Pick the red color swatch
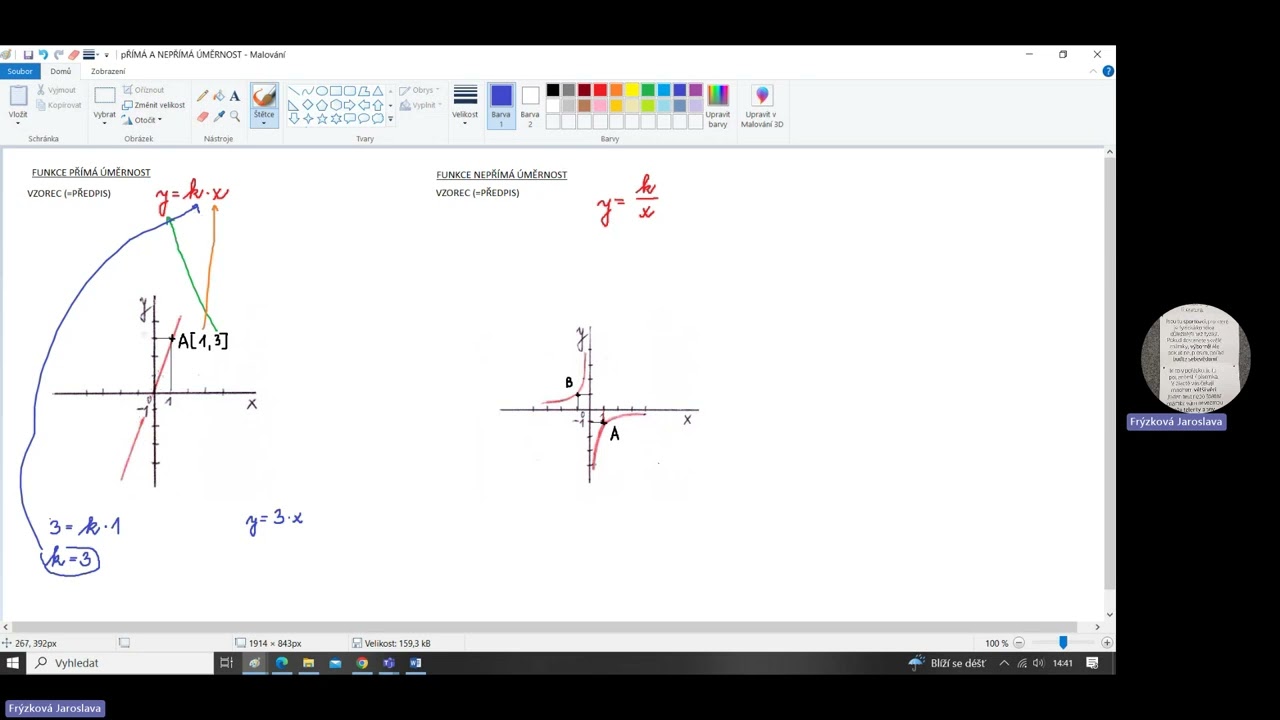This screenshot has height=720, width=1280. (600, 90)
